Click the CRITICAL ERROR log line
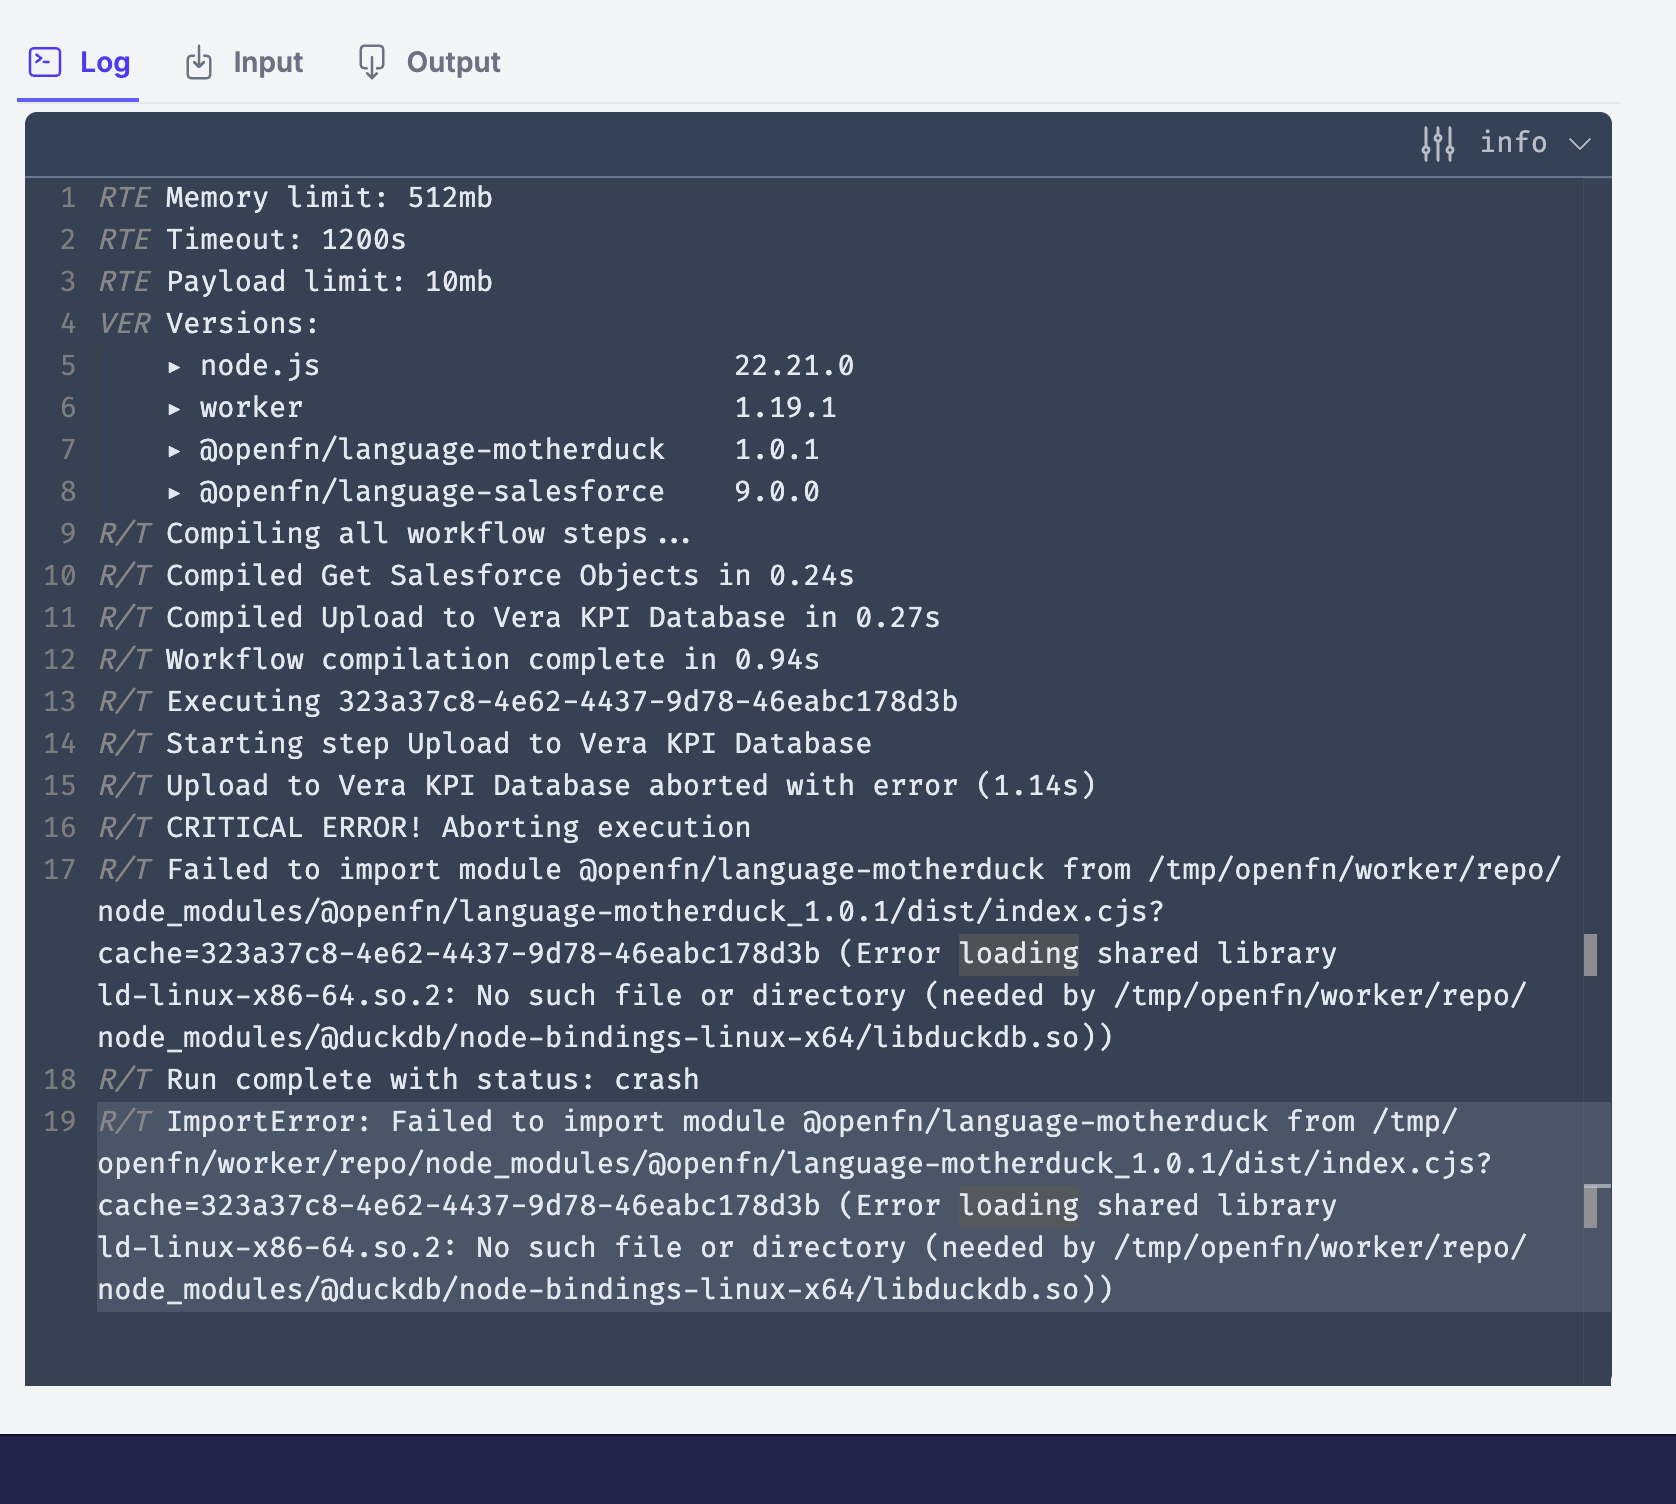 click(x=458, y=828)
